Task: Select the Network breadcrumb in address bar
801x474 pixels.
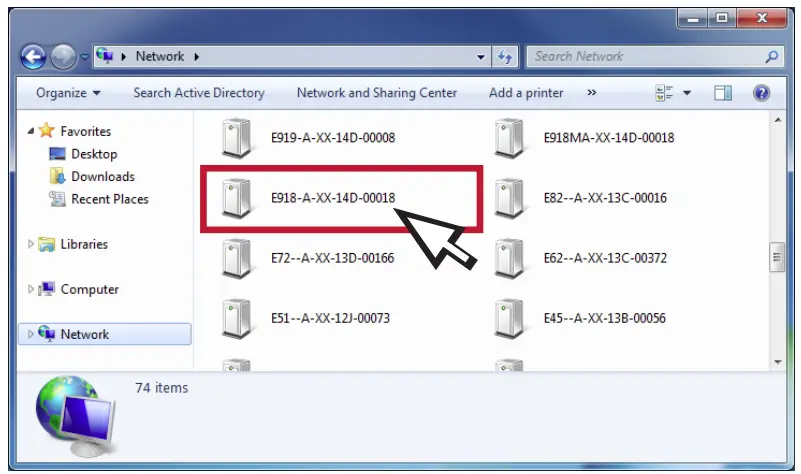Action: [159, 56]
